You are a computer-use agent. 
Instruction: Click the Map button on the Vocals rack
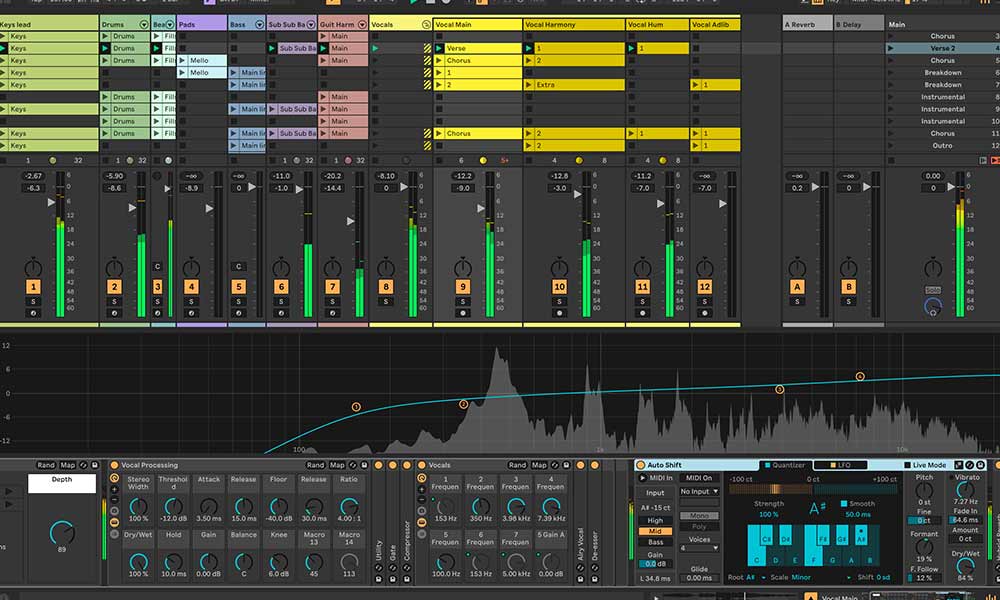540,463
